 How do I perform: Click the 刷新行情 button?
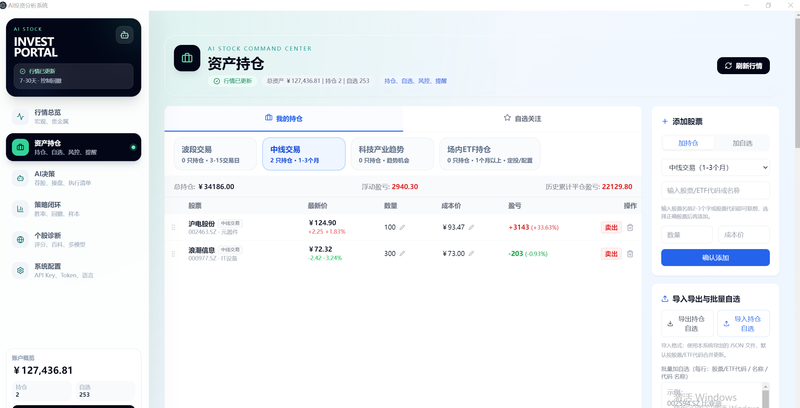[x=743, y=66]
